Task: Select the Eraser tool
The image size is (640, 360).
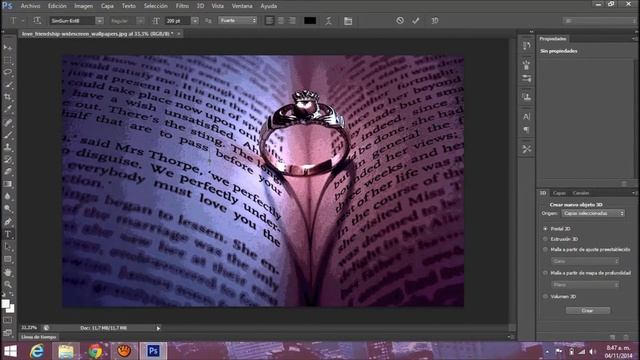Action: coord(8,171)
